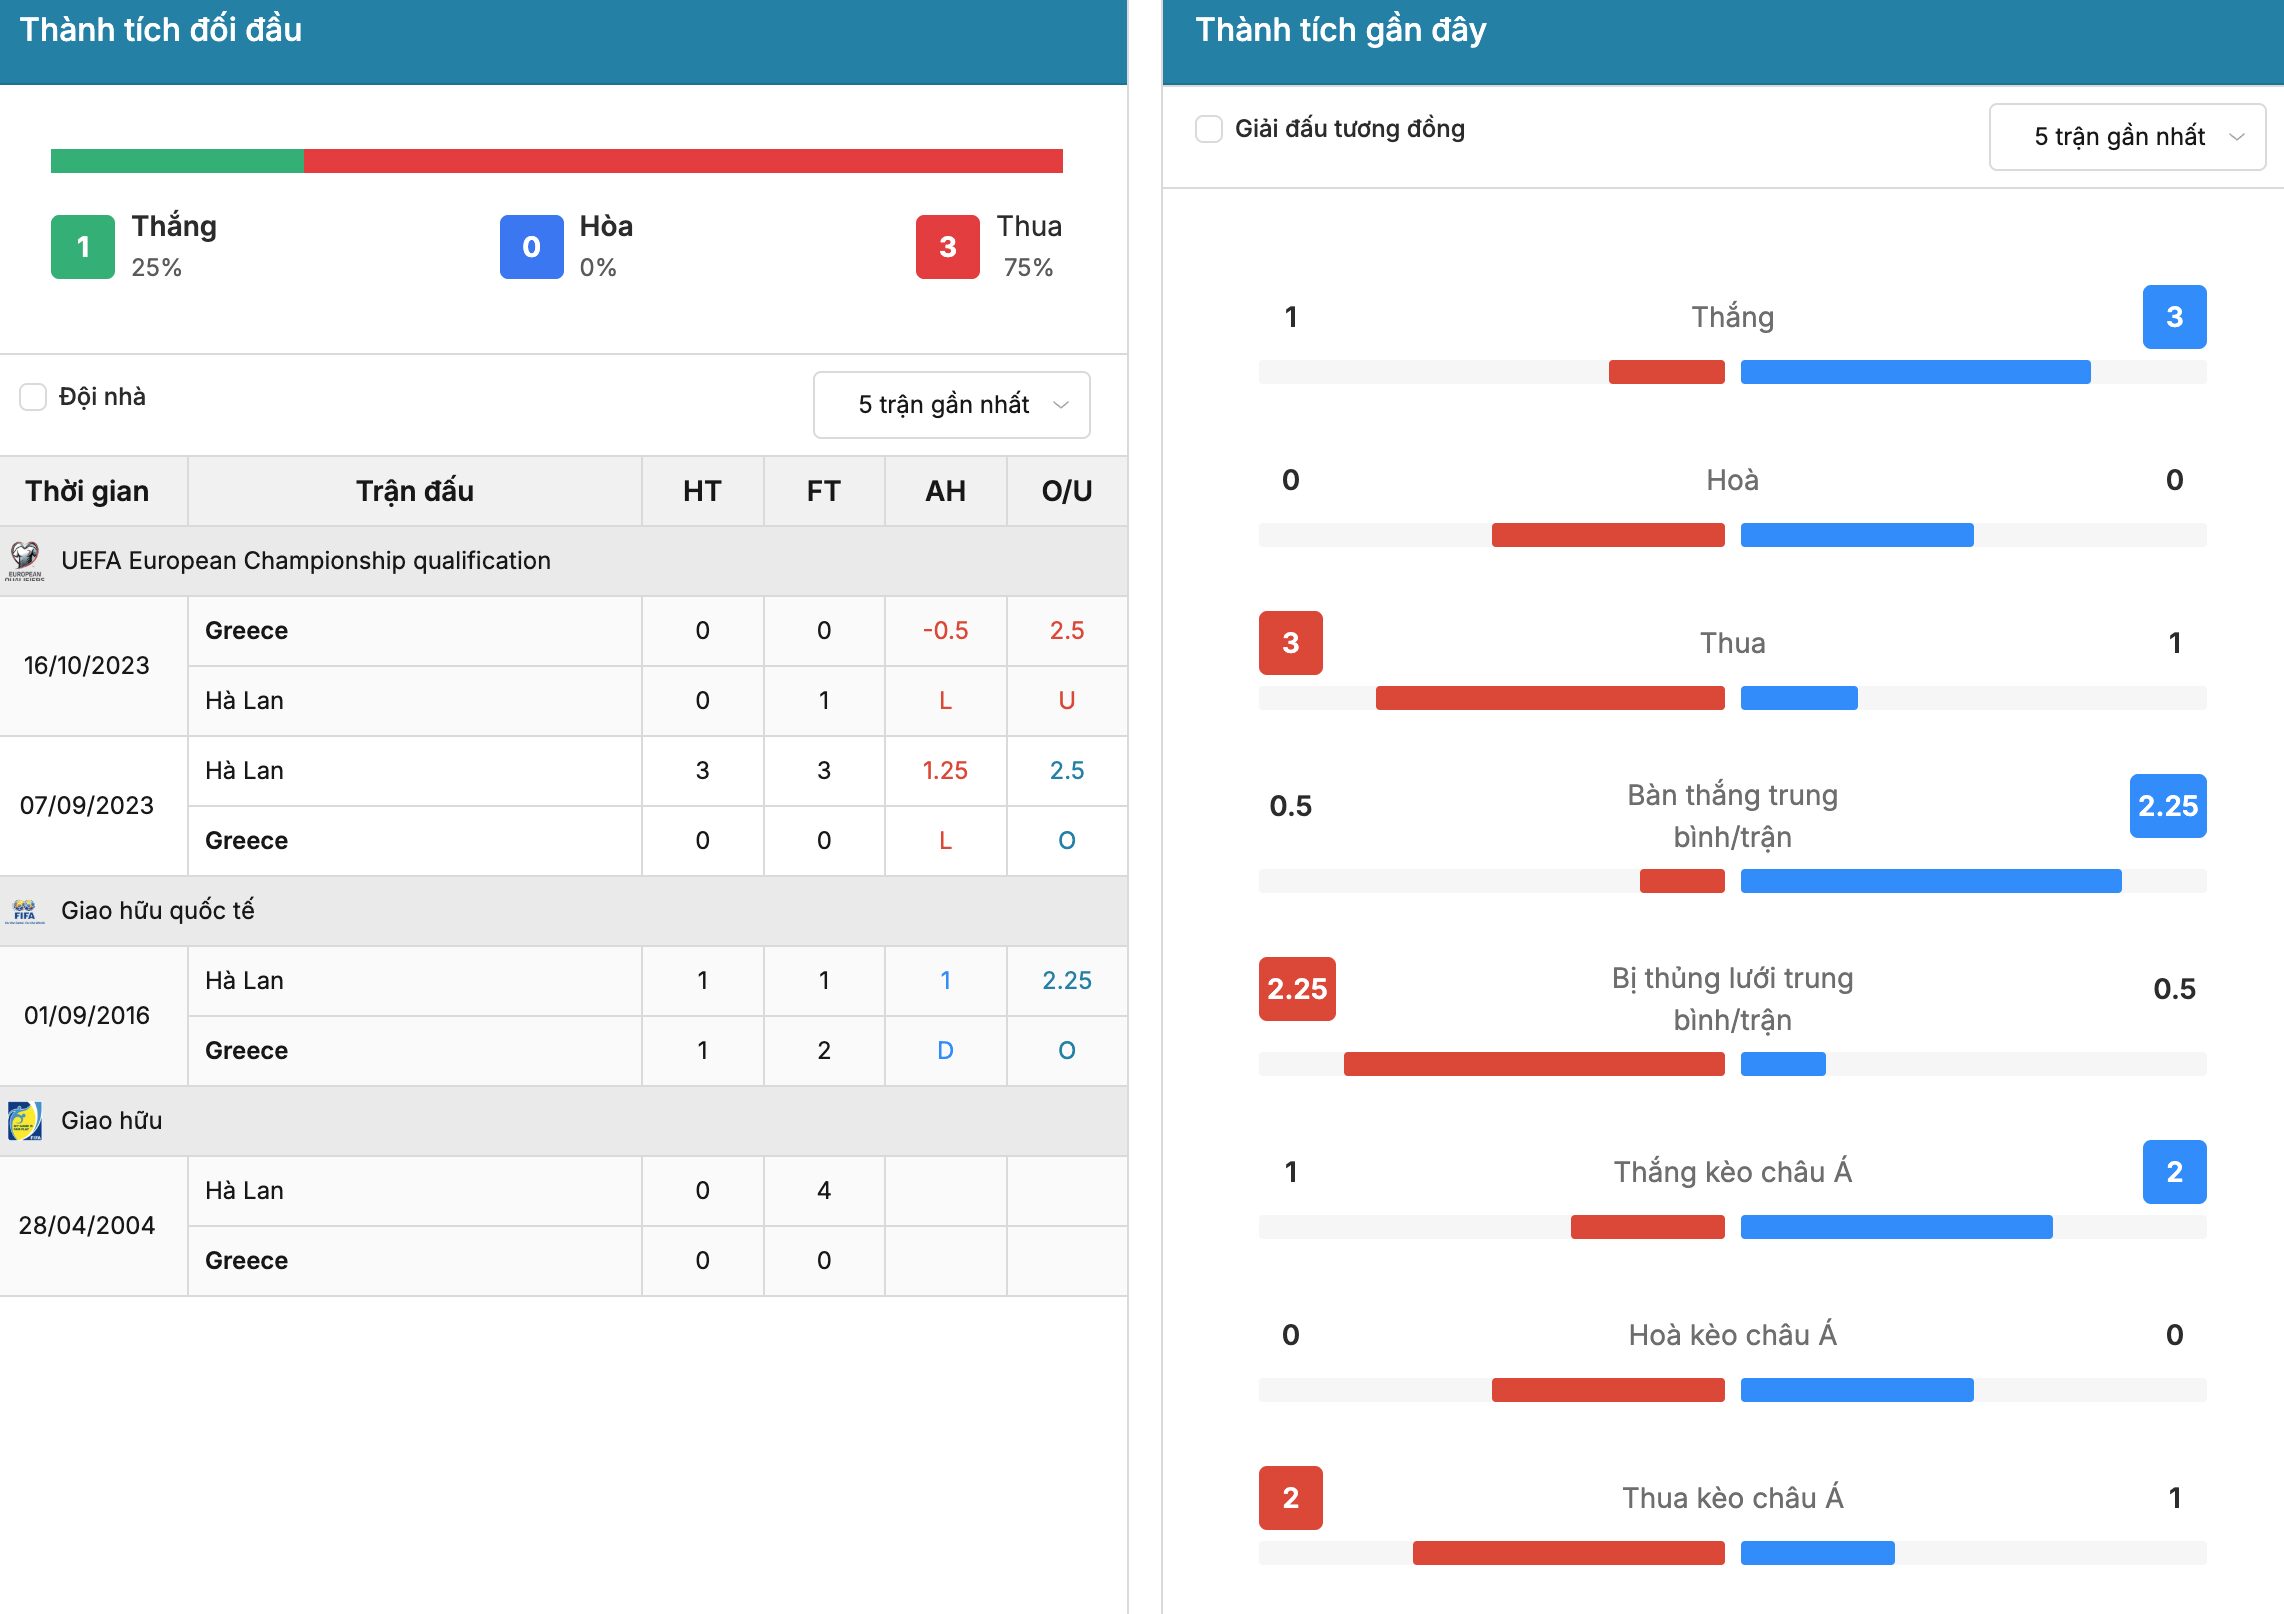
Task: Click Greece in the 16/10/2023 match
Action: coord(246,631)
